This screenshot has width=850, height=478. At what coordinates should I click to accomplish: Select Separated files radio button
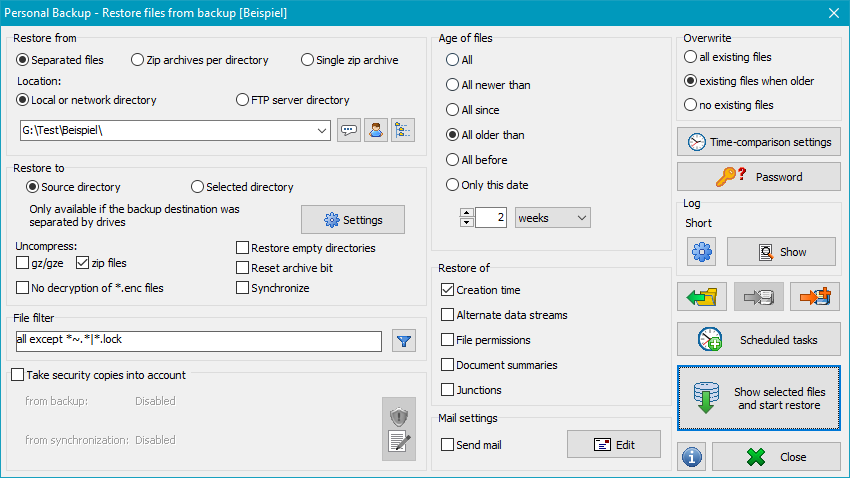(60, 60)
